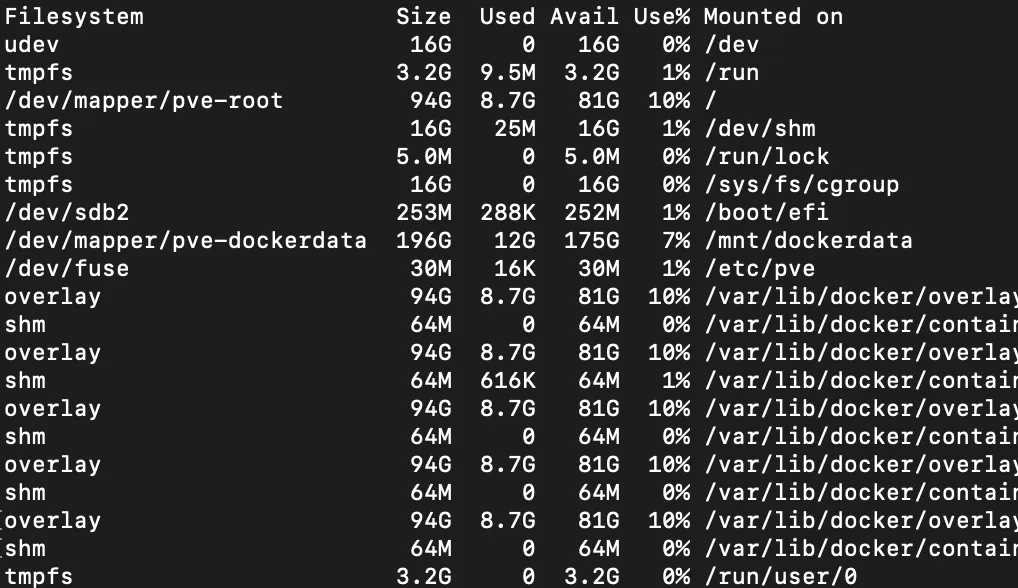
Task: Click the /dev/mapper/pve-root filesystem entry
Action: (x=144, y=101)
